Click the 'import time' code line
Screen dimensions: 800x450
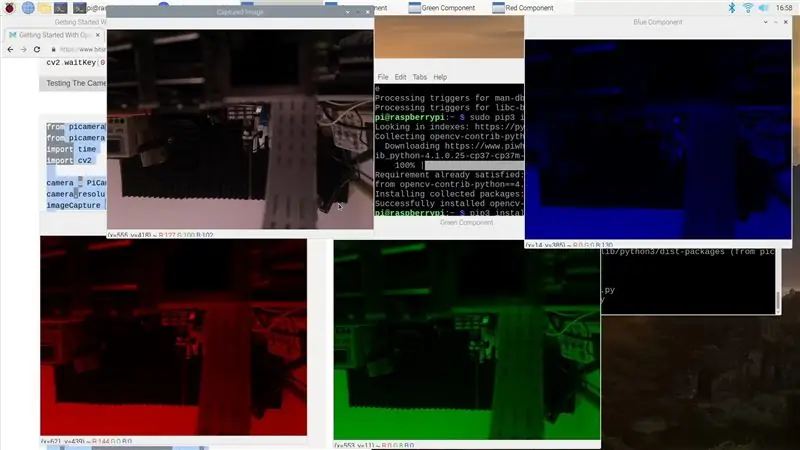(71, 149)
